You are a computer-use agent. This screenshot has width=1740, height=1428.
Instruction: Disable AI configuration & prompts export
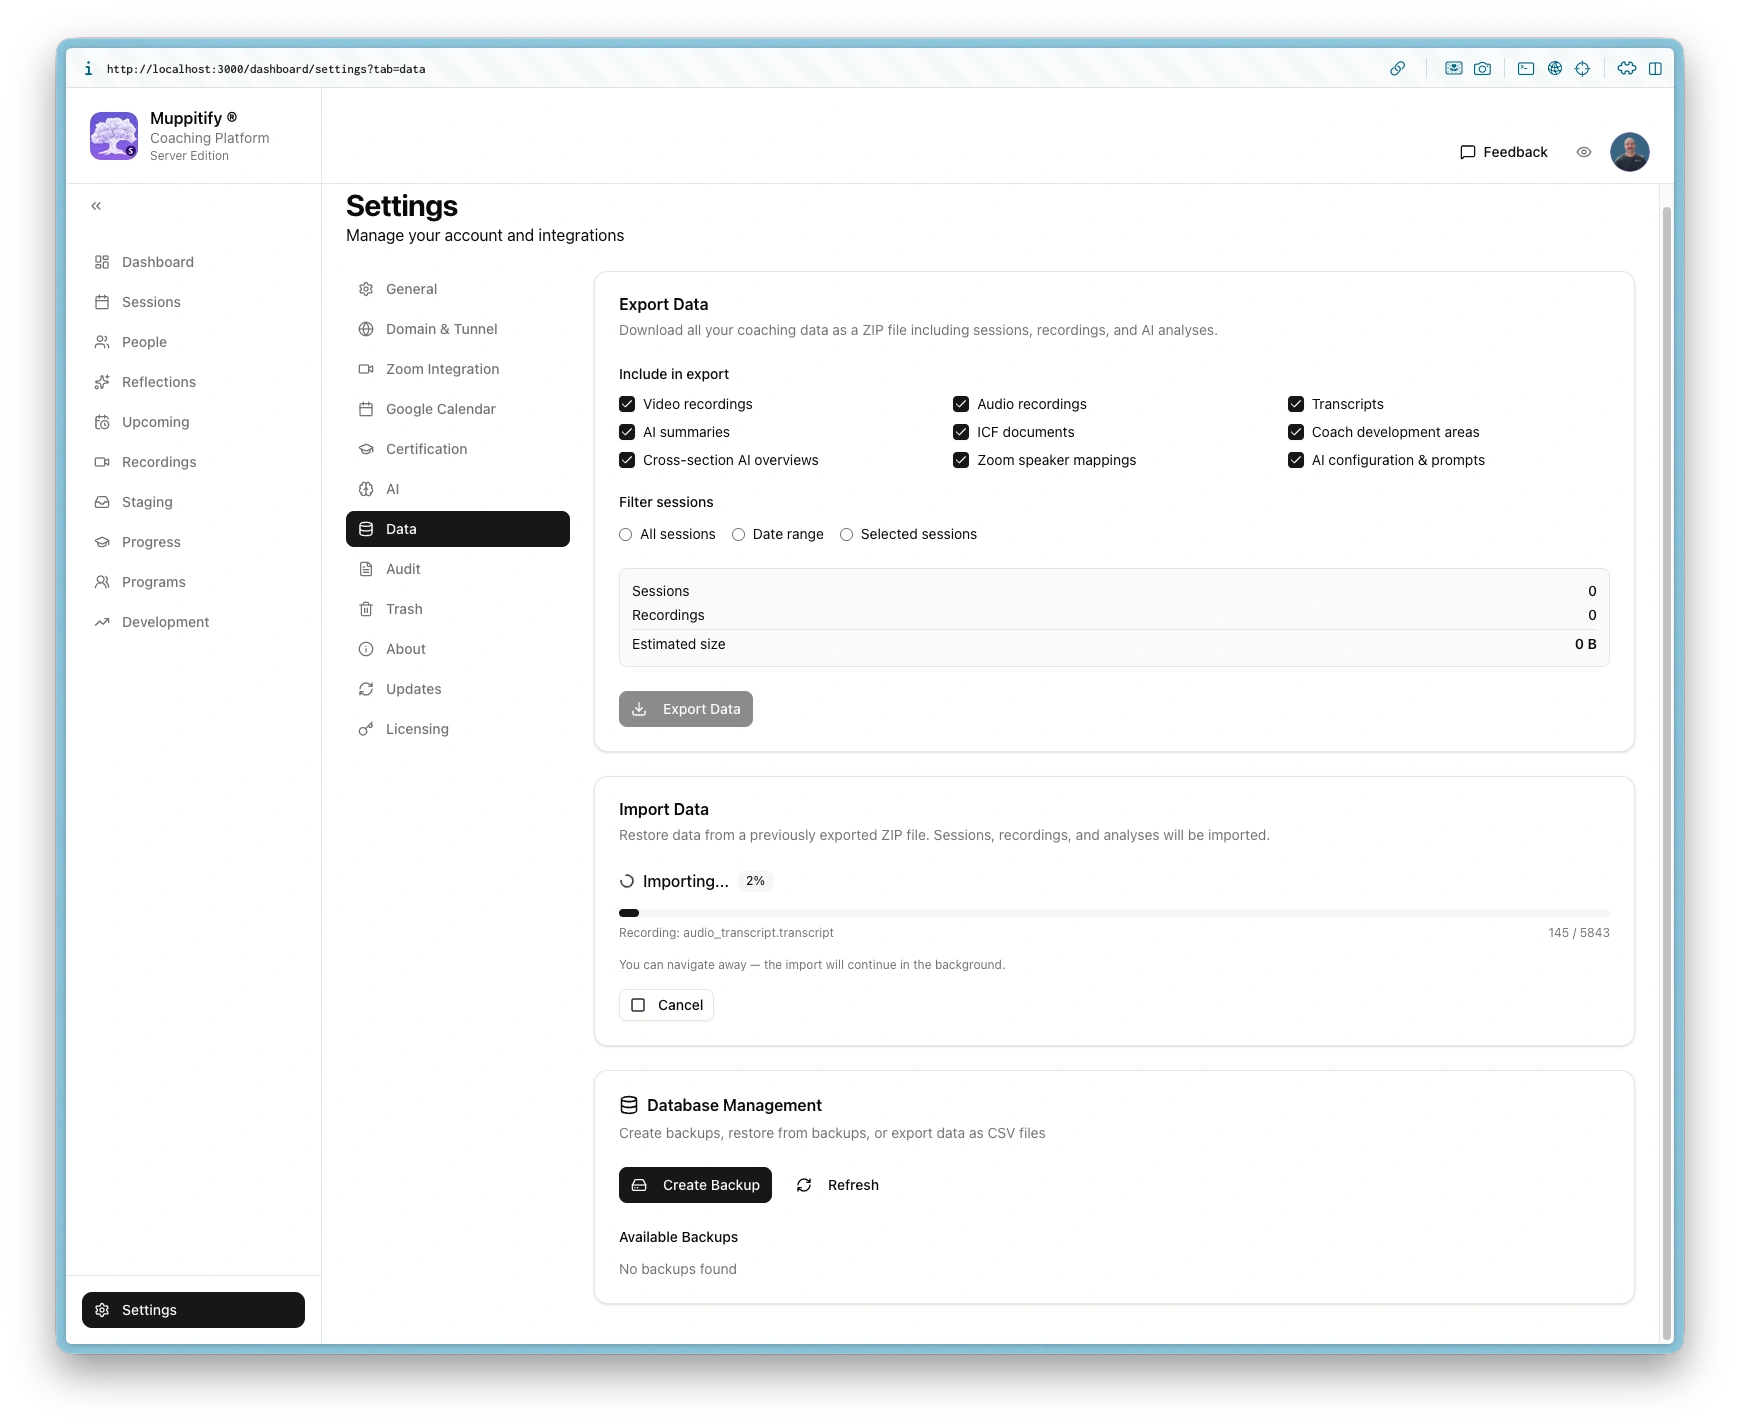[x=1296, y=460]
